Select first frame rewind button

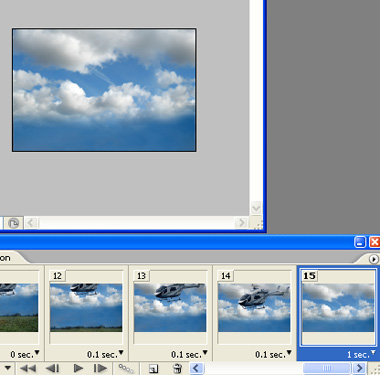28,368
